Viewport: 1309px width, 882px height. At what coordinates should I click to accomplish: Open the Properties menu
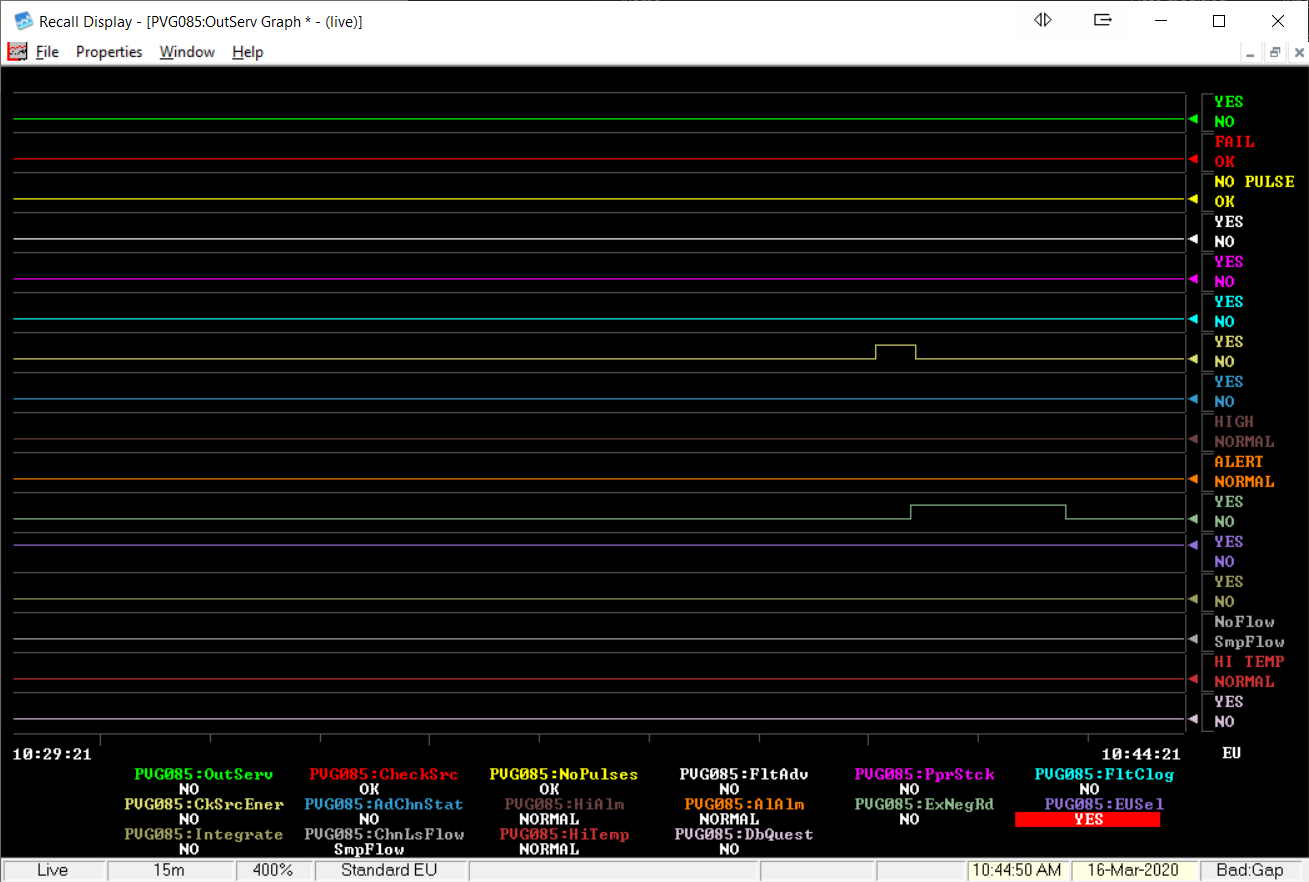point(109,52)
